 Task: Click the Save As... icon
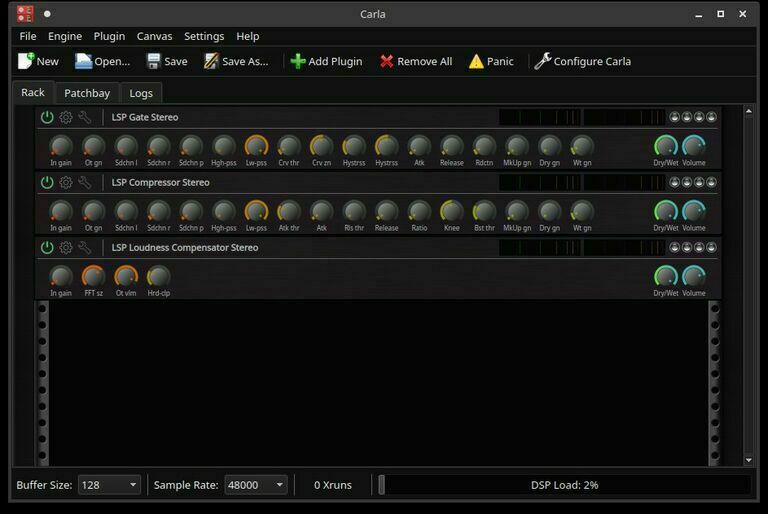[x=211, y=61]
